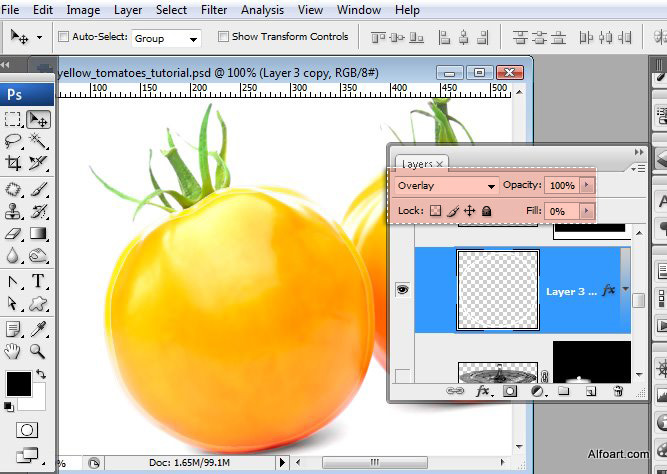Open the Overlay blend mode dropdown
Image resolution: width=667 pixels, height=474 pixels.
pos(446,186)
